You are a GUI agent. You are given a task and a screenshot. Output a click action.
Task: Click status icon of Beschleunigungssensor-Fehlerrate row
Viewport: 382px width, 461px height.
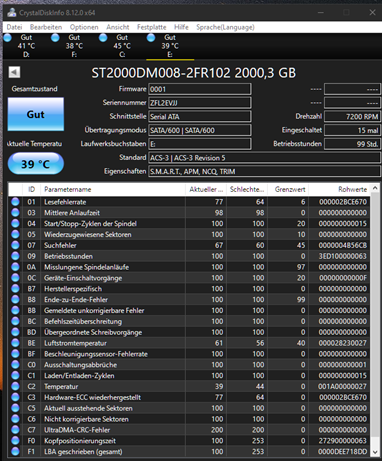(15, 354)
